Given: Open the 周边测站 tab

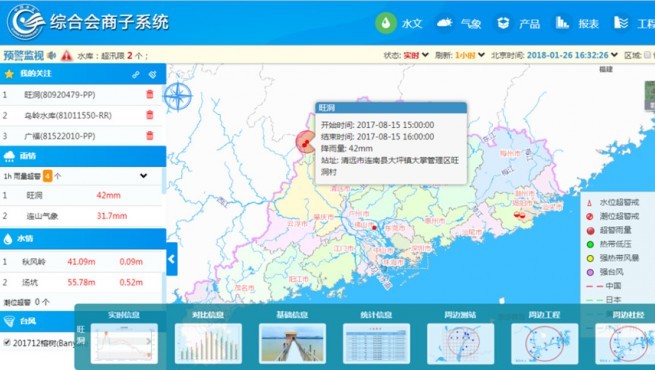Looking at the screenshot, I should 460,315.
